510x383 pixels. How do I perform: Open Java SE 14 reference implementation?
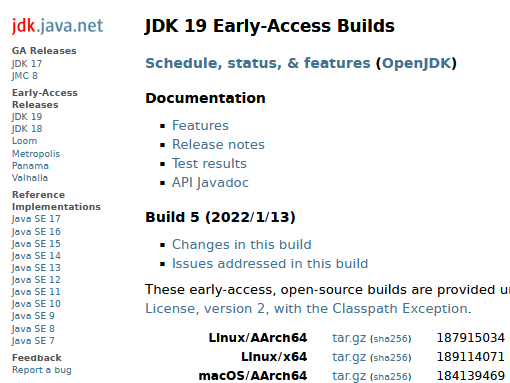[36, 256]
